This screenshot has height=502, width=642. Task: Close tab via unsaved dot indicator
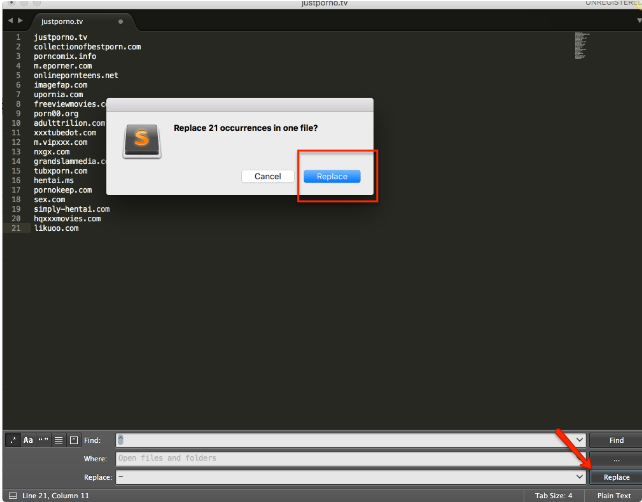click(120, 22)
